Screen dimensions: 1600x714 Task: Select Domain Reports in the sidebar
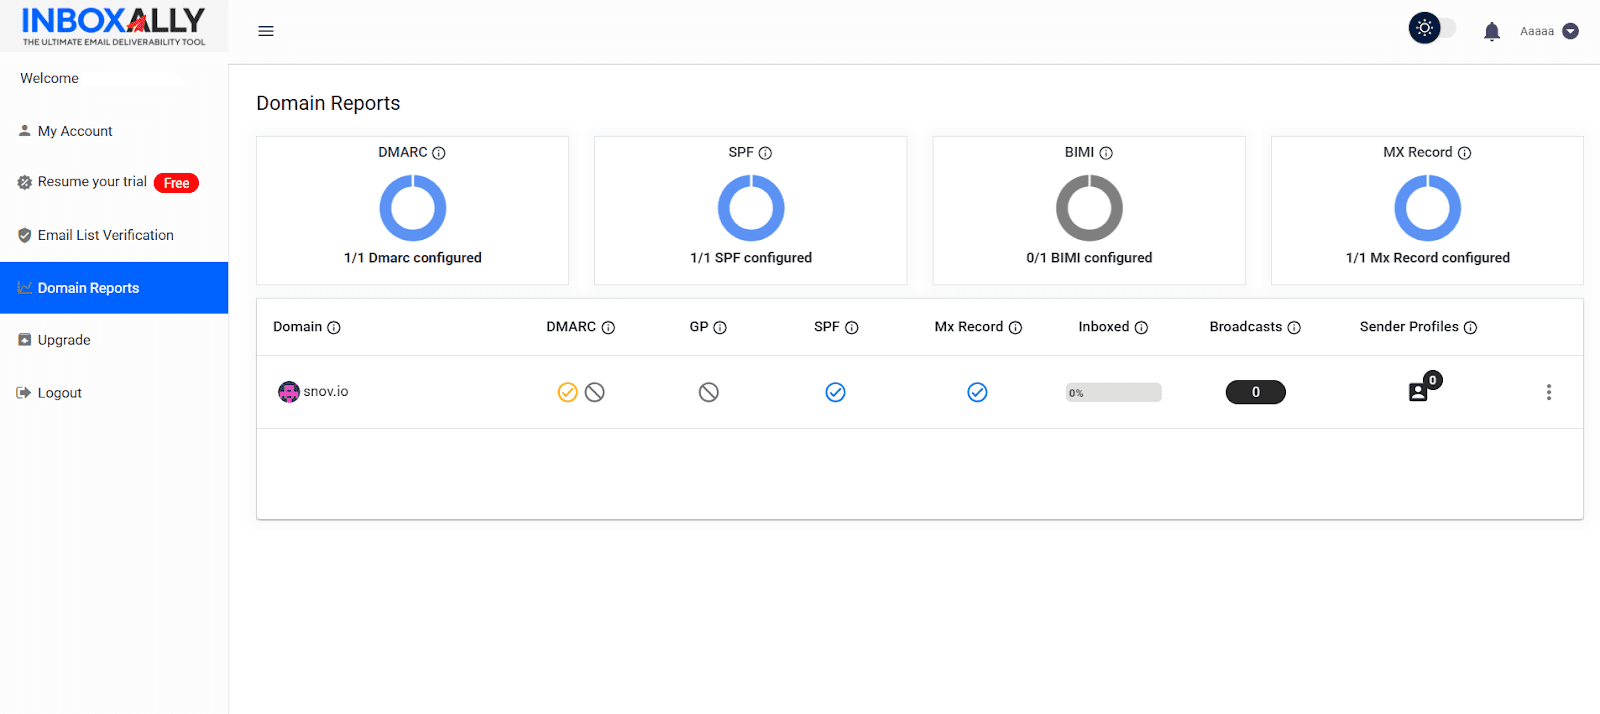[88, 288]
